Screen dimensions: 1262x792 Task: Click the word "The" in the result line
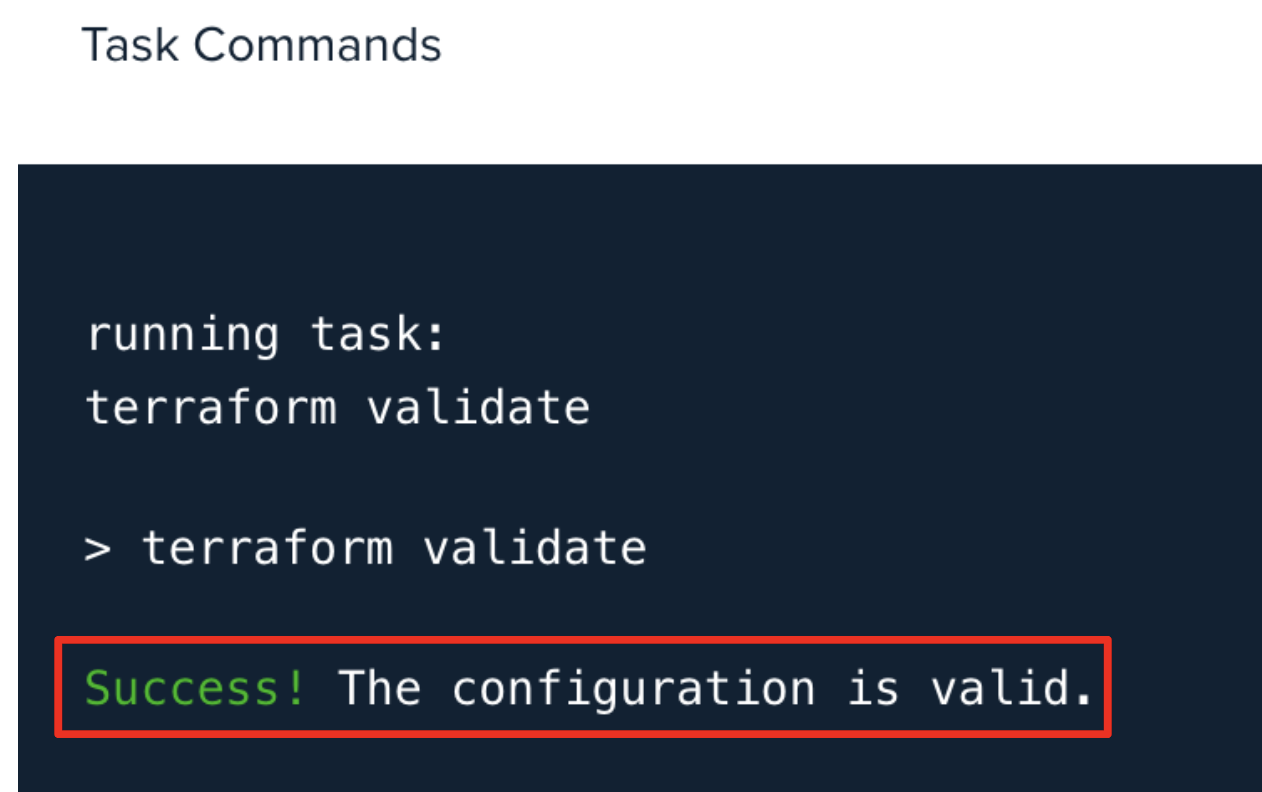379,688
